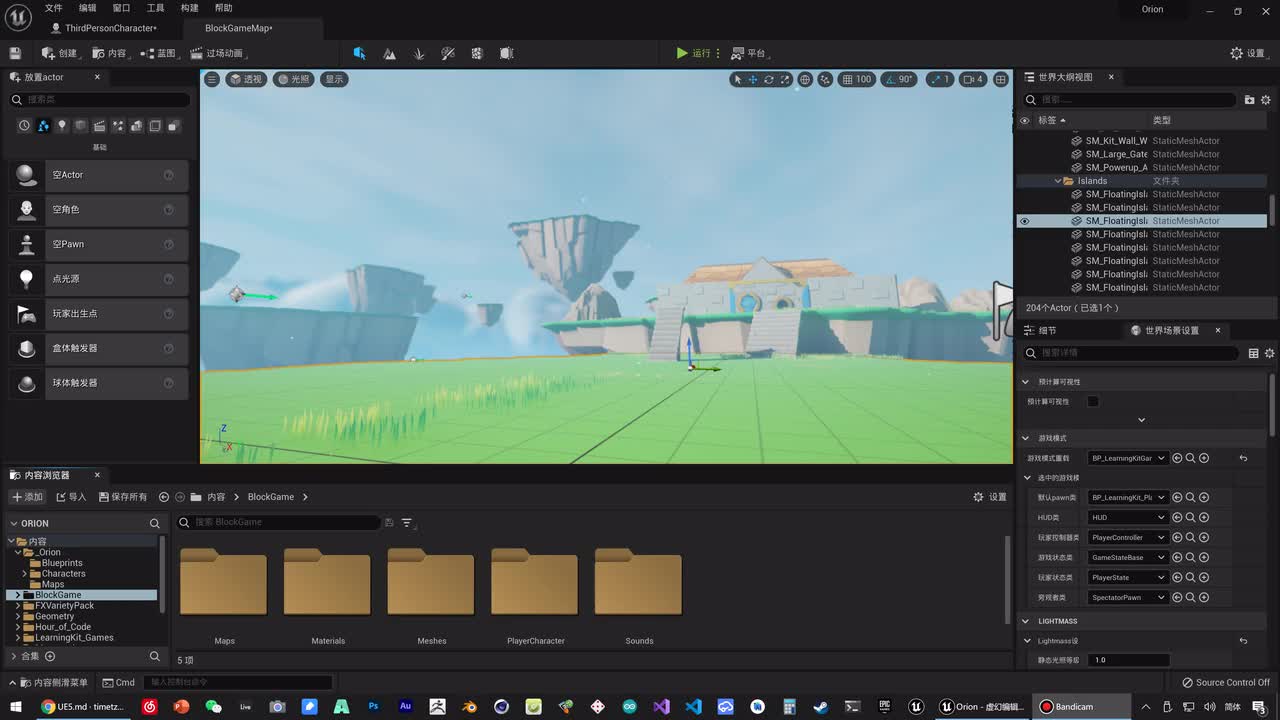Click the static lighting level value field
Viewport: 1280px width, 720px height.
(x=1130, y=660)
